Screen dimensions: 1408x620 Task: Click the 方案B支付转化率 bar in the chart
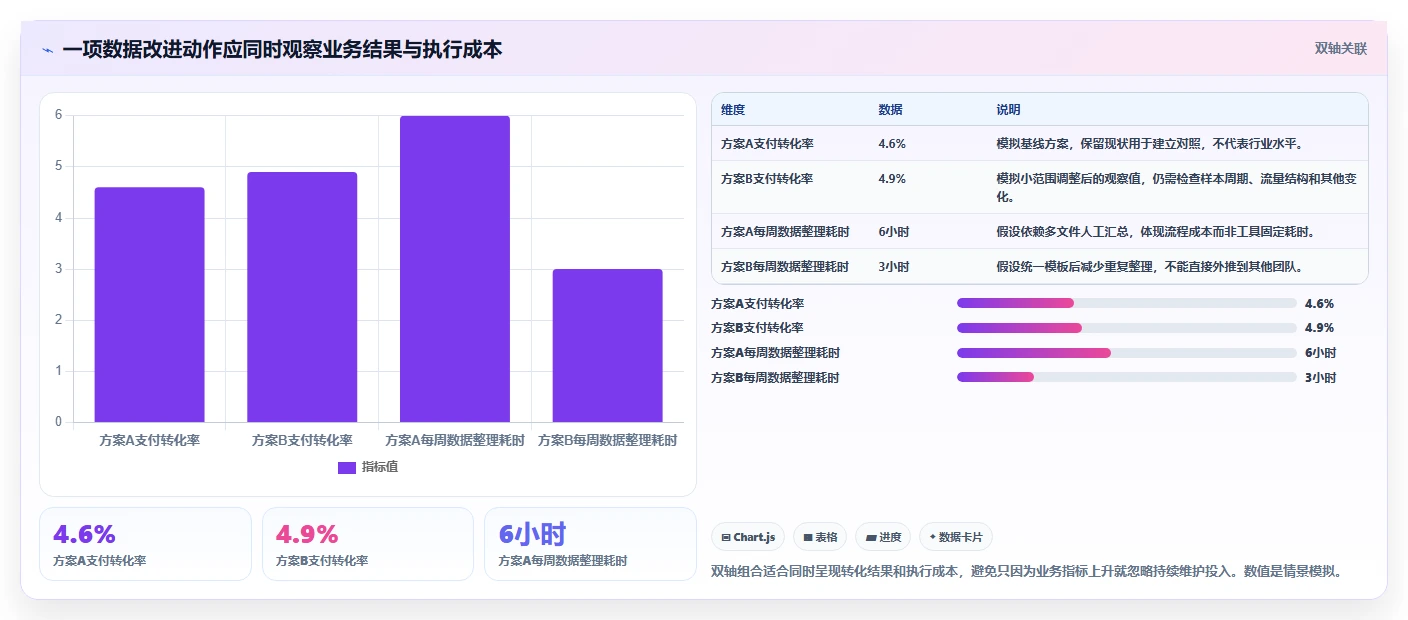[302, 297]
